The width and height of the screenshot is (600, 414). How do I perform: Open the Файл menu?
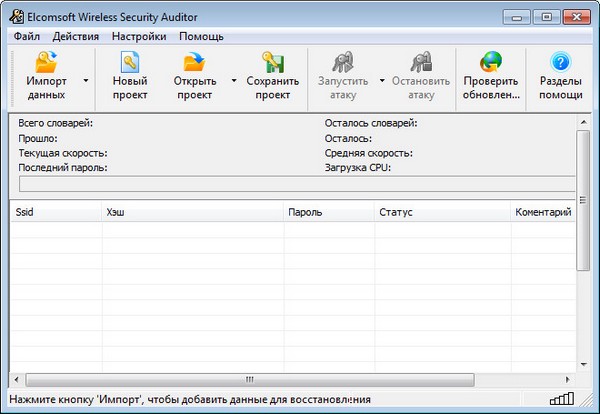click(27, 36)
